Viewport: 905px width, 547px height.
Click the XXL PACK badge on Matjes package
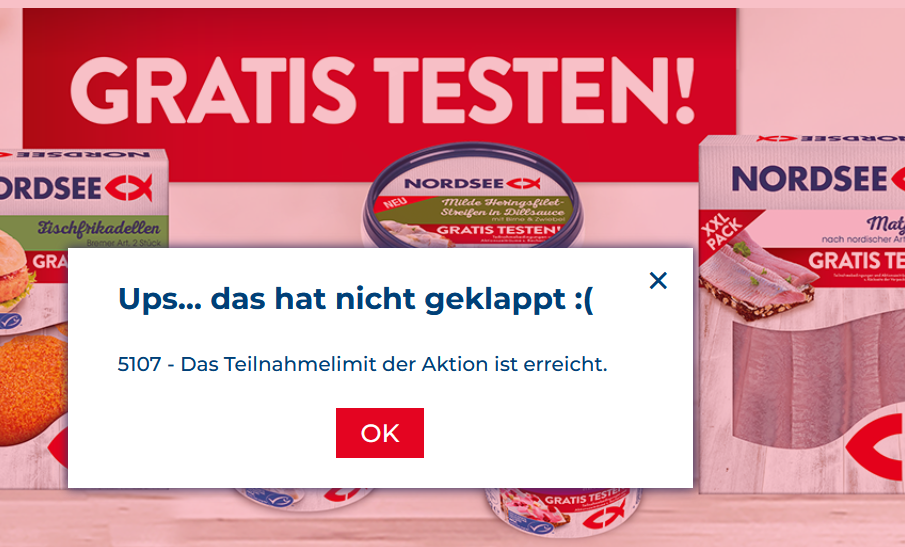(x=719, y=232)
